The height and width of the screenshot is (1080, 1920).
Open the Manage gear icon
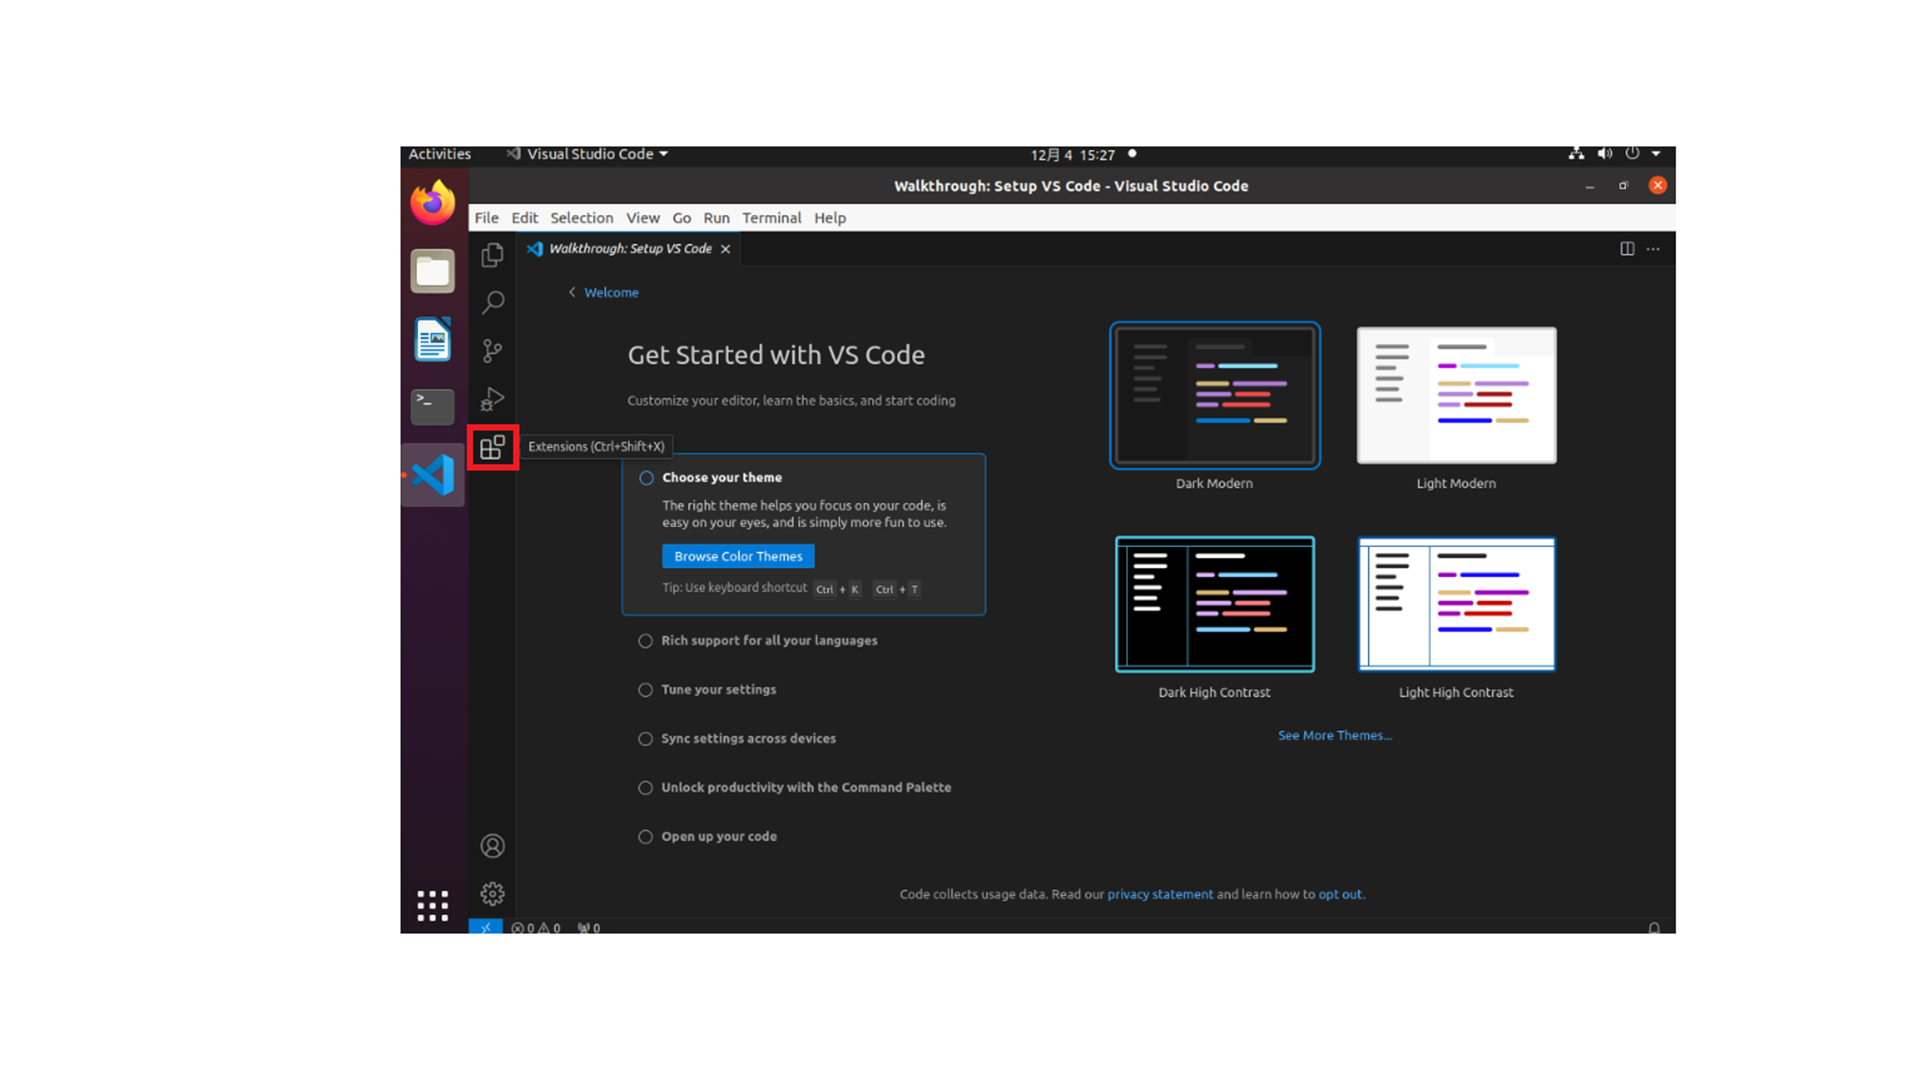(x=492, y=894)
